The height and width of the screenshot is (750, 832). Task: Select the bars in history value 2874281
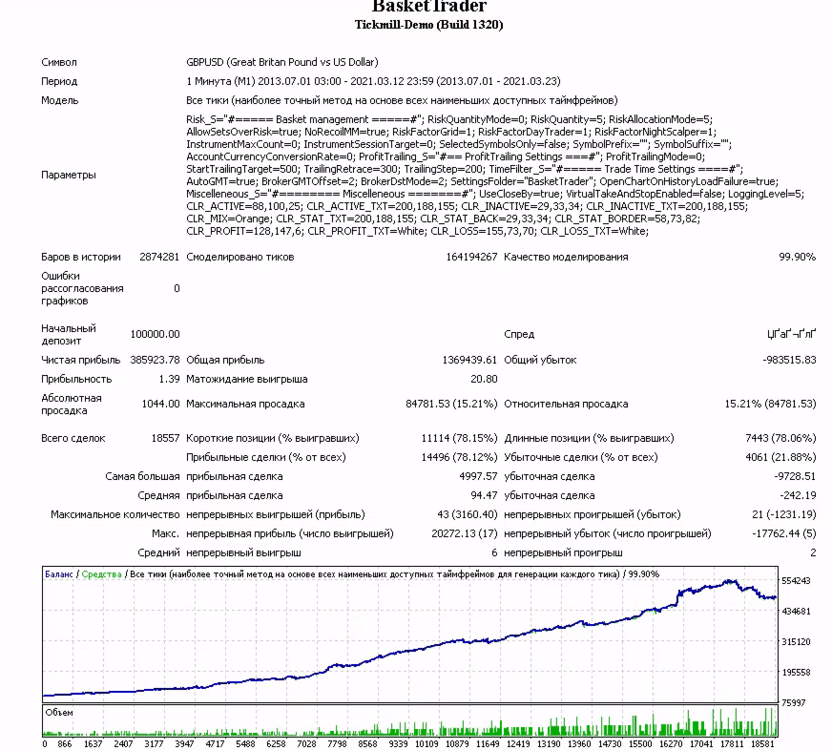coord(159,257)
